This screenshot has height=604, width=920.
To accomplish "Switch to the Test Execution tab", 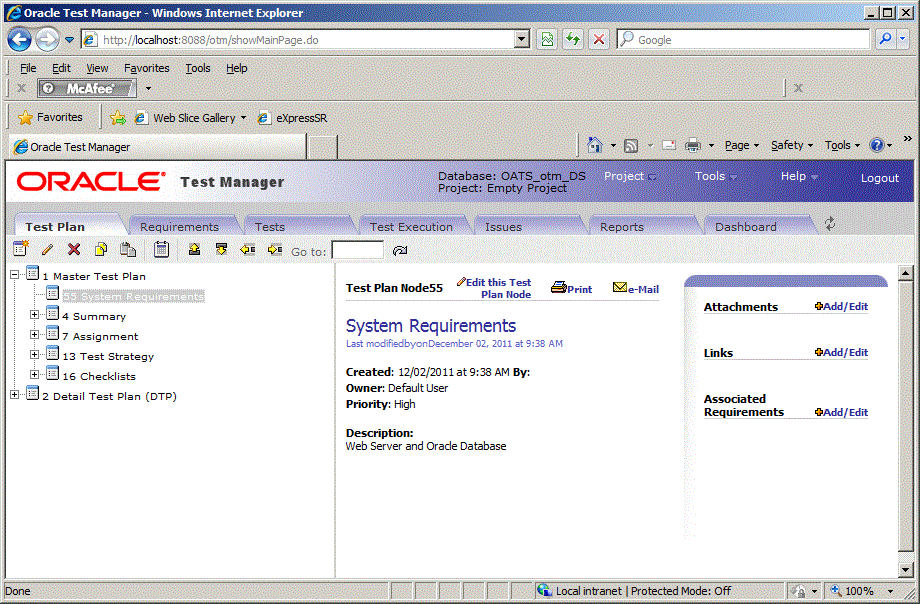I will point(411,227).
